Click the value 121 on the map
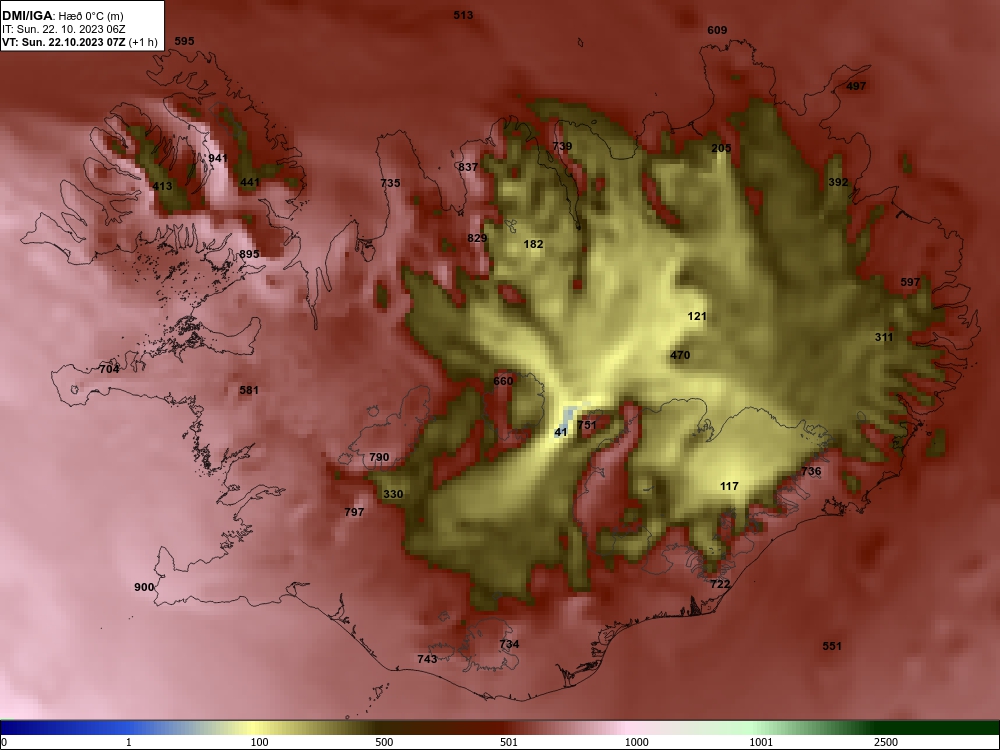Screen dimensions: 1000x750 point(697,316)
